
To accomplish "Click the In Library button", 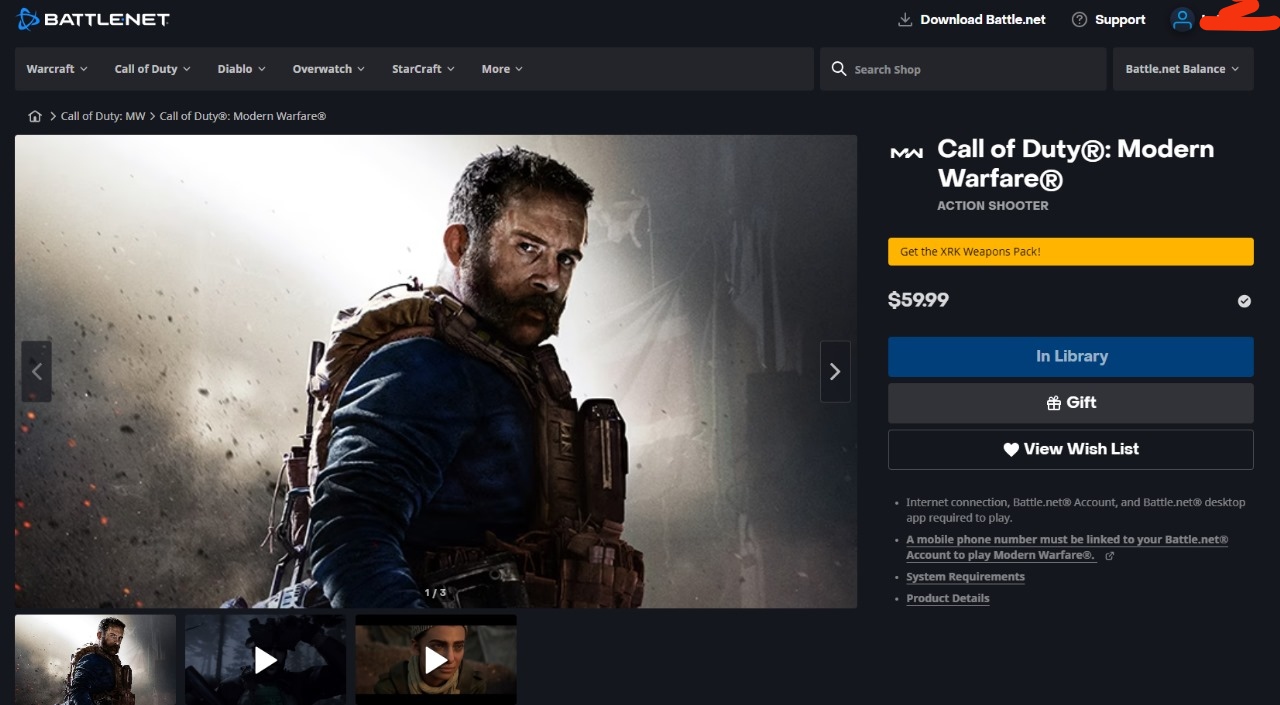I will tap(1071, 357).
